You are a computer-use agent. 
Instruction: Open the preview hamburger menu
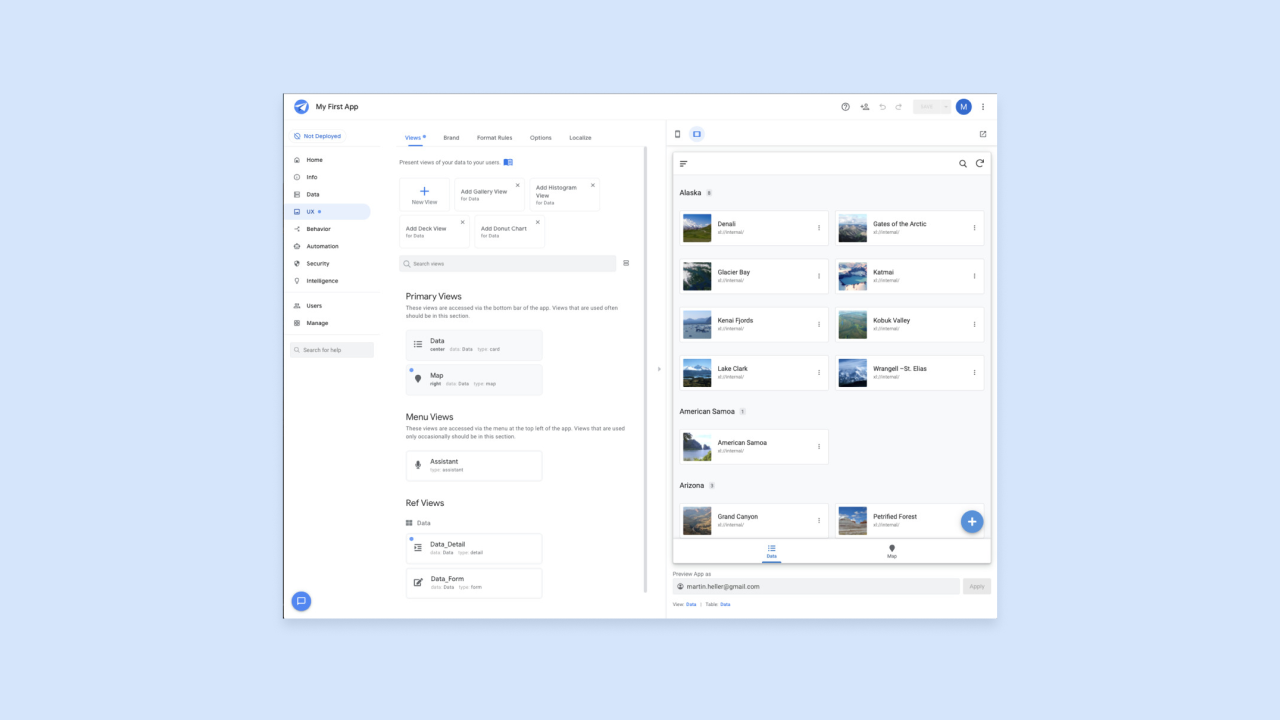684,164
